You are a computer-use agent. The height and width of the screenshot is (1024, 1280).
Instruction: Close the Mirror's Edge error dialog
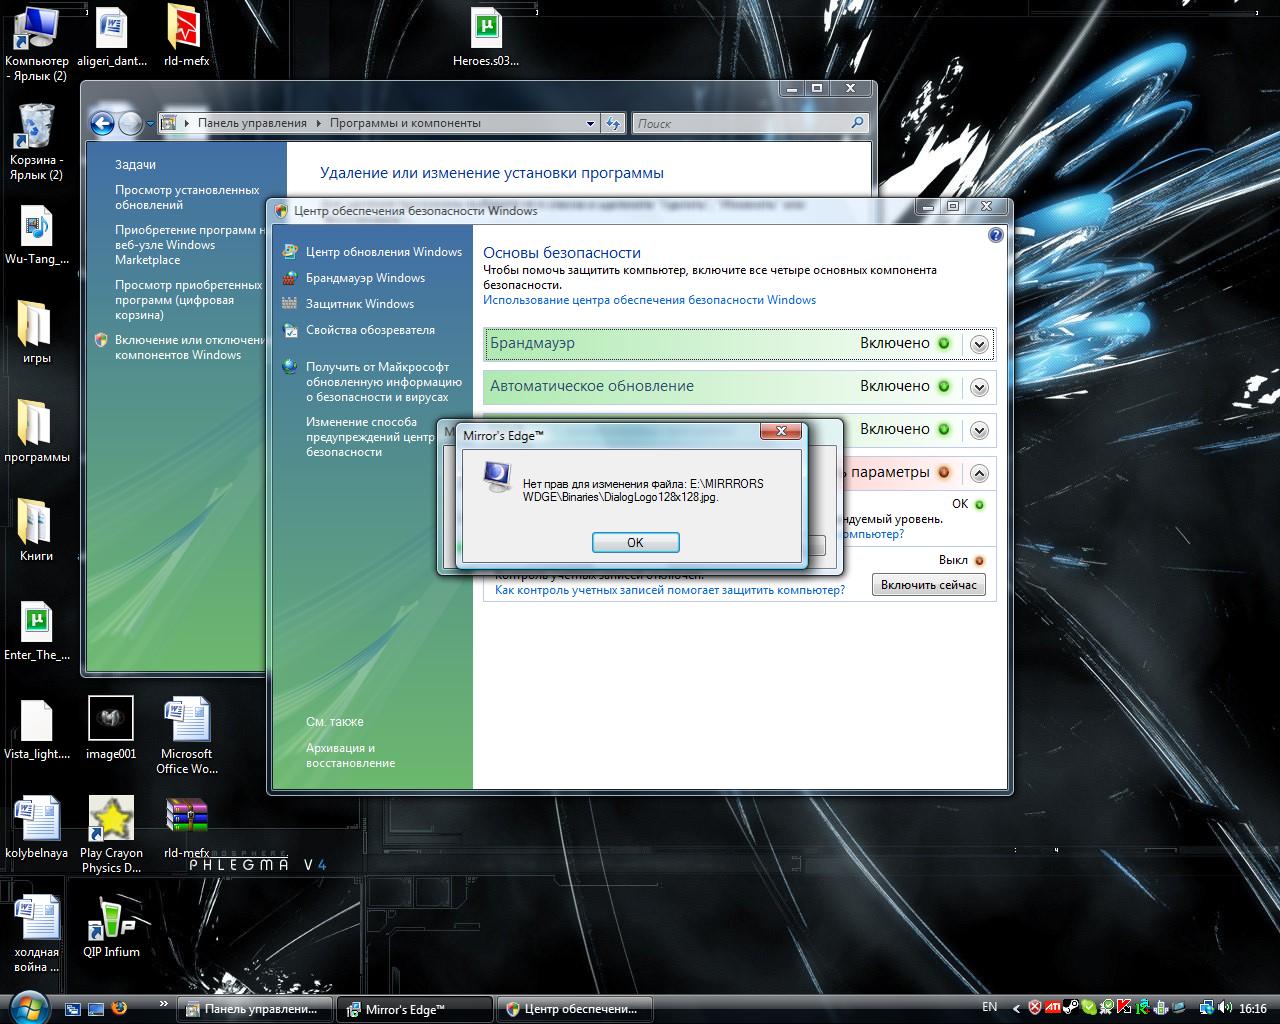click(780, 432)
